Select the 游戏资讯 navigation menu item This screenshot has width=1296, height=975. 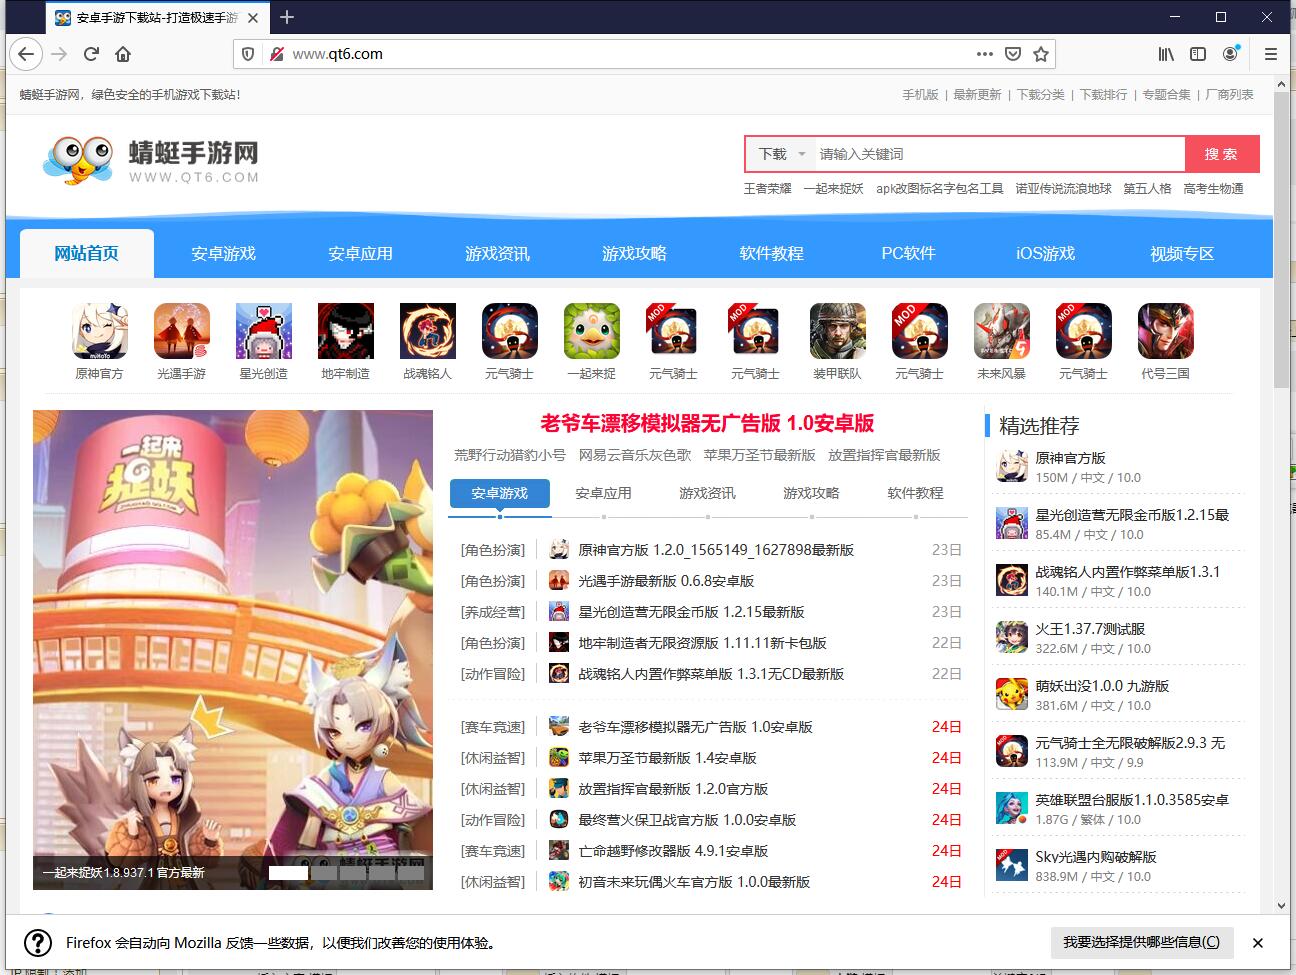tap(497, 254)
